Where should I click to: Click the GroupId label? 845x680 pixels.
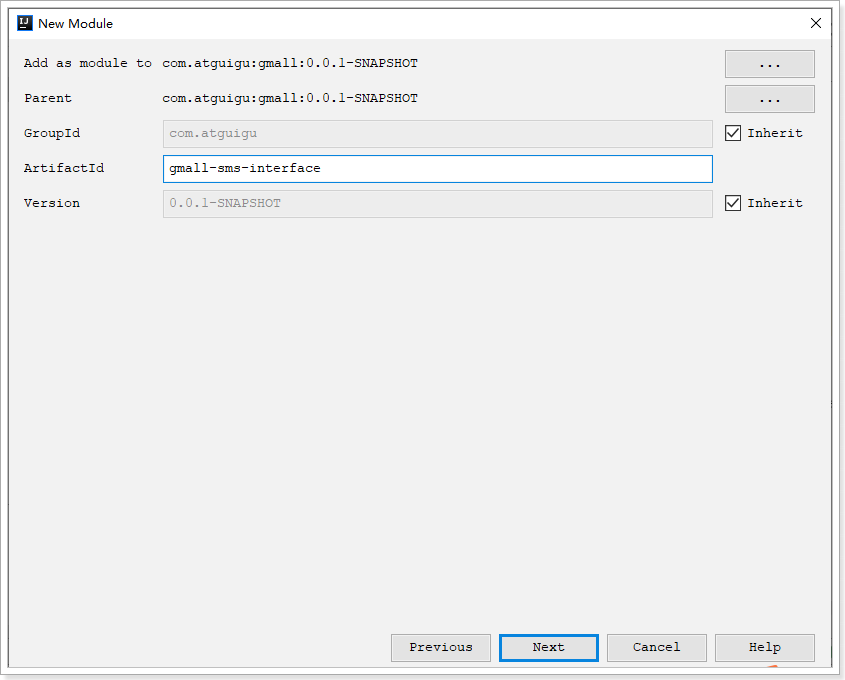point(52,134)
